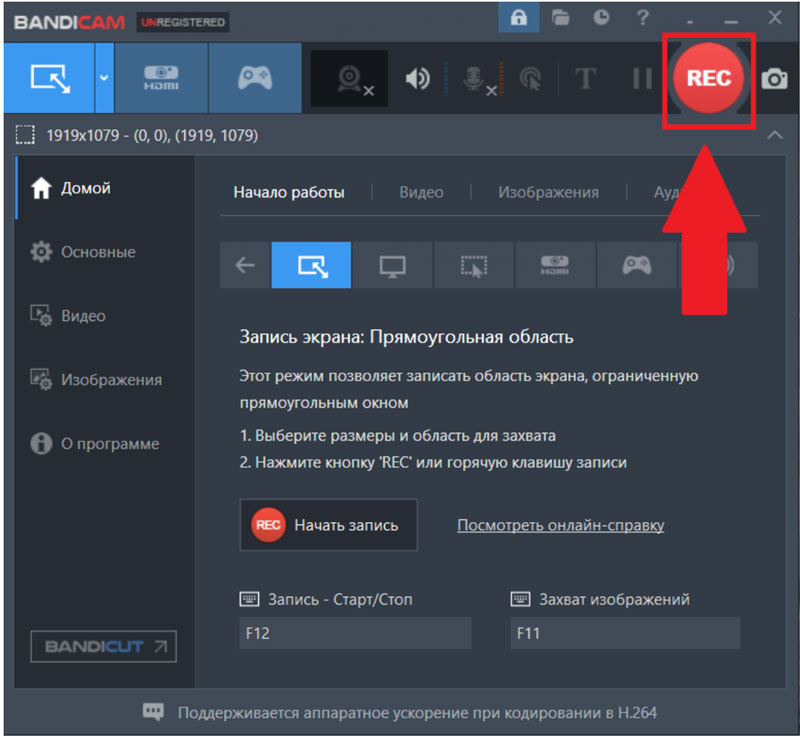Image resolution: width=800 pixels, height=738 pixels.
Task: Click the dashed selection area icon
Action: (x=25, y=135)
